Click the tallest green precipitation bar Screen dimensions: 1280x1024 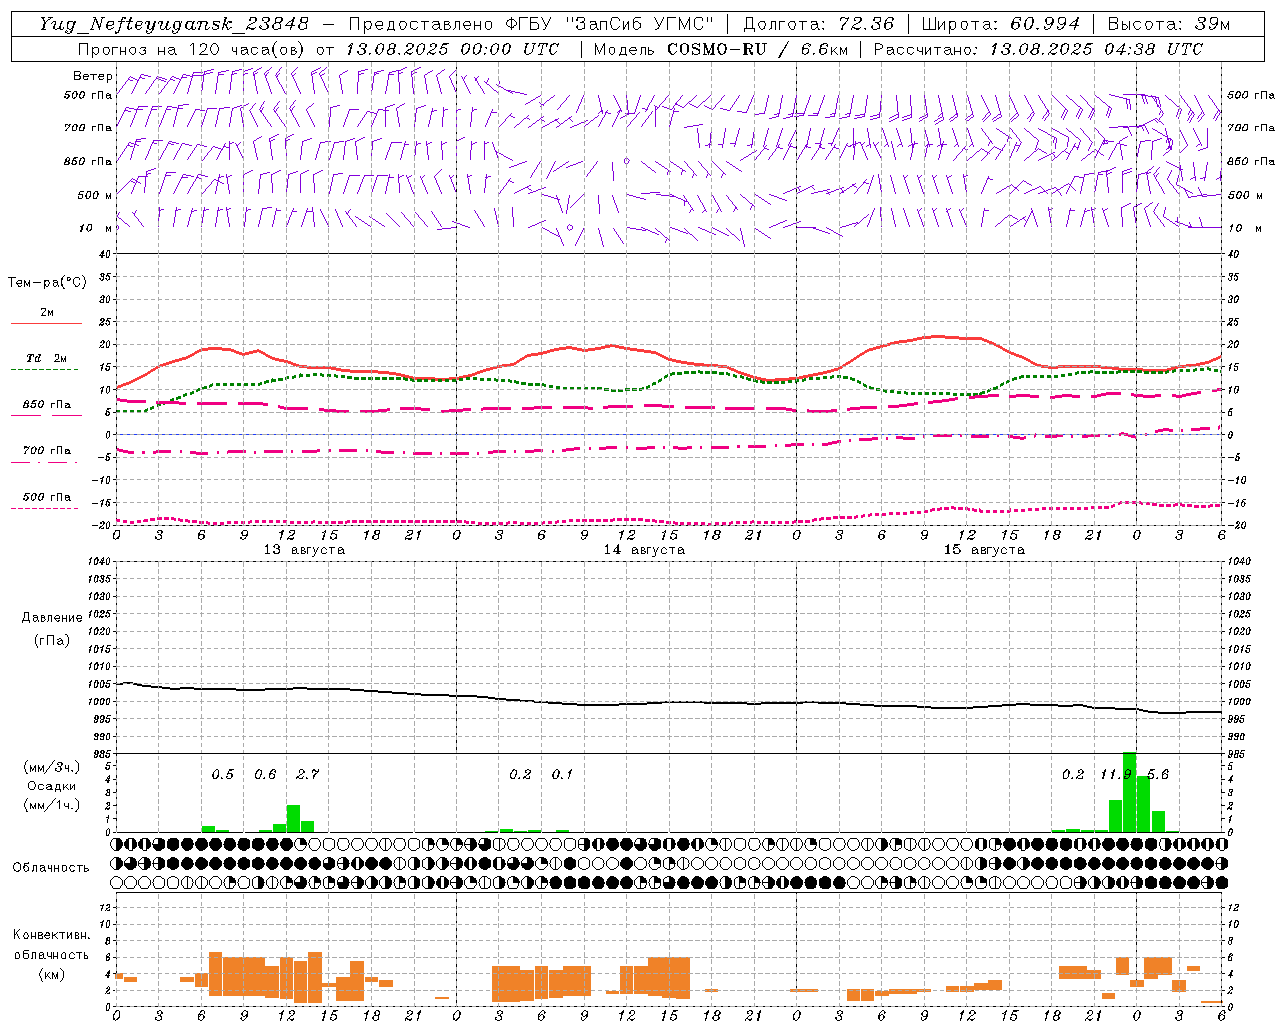(x=1129, y=792)
